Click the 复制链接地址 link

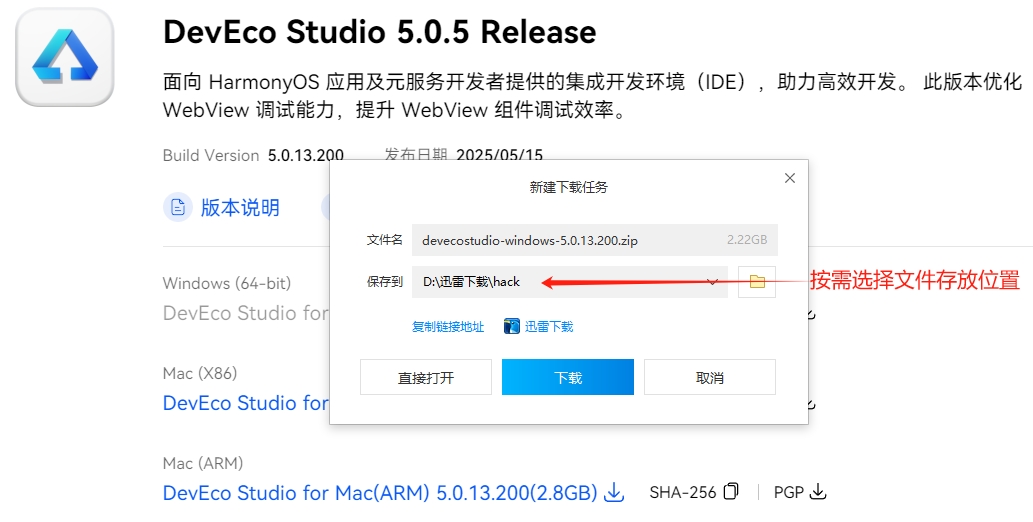pyautogui.click(x=448, y=326)
